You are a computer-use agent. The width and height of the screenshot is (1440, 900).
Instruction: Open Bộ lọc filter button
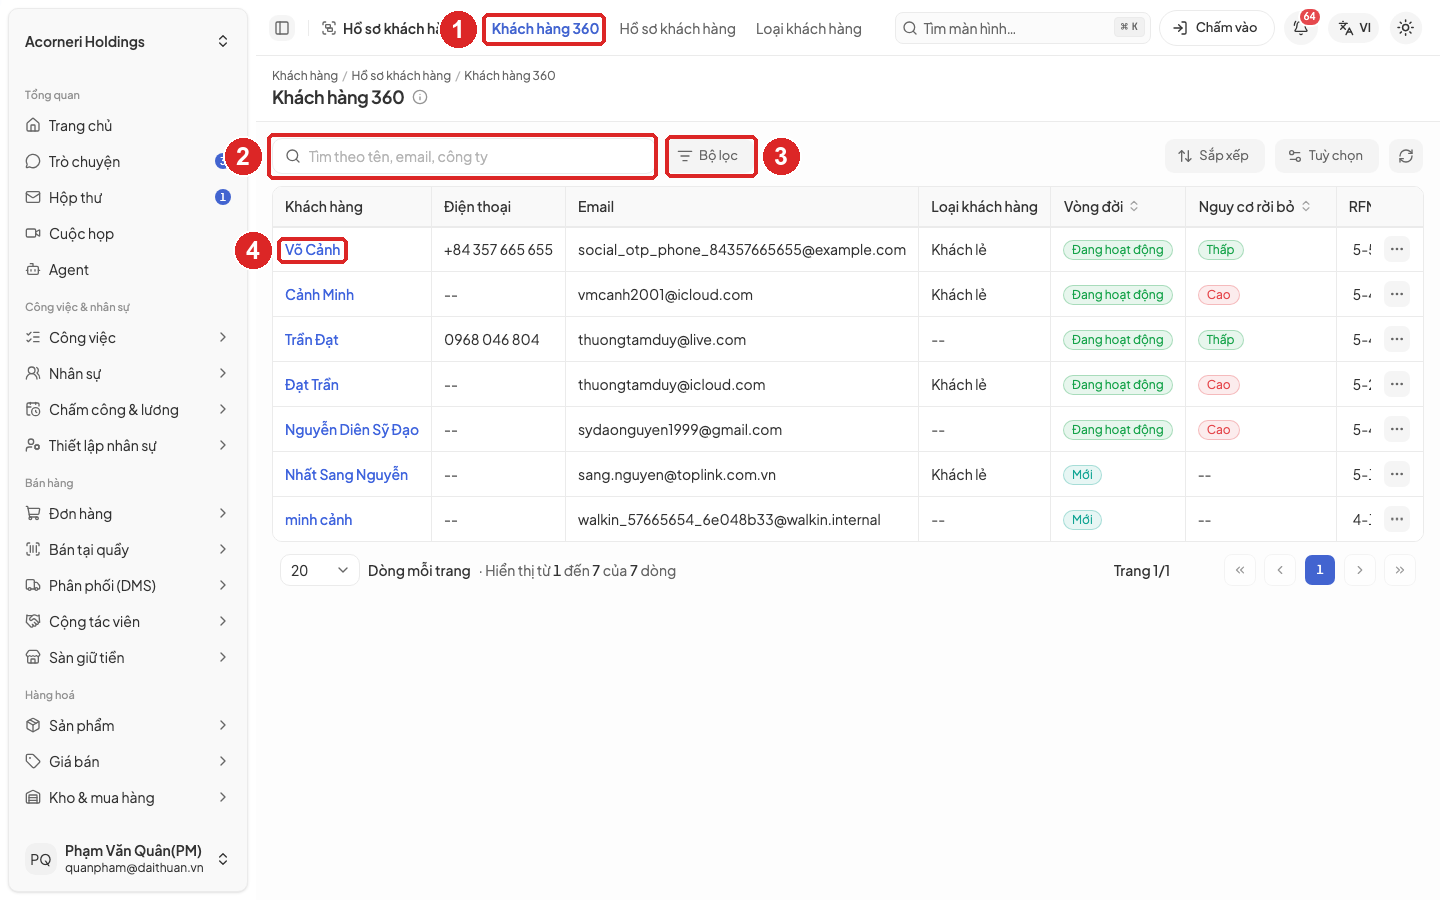pos(709,156)
